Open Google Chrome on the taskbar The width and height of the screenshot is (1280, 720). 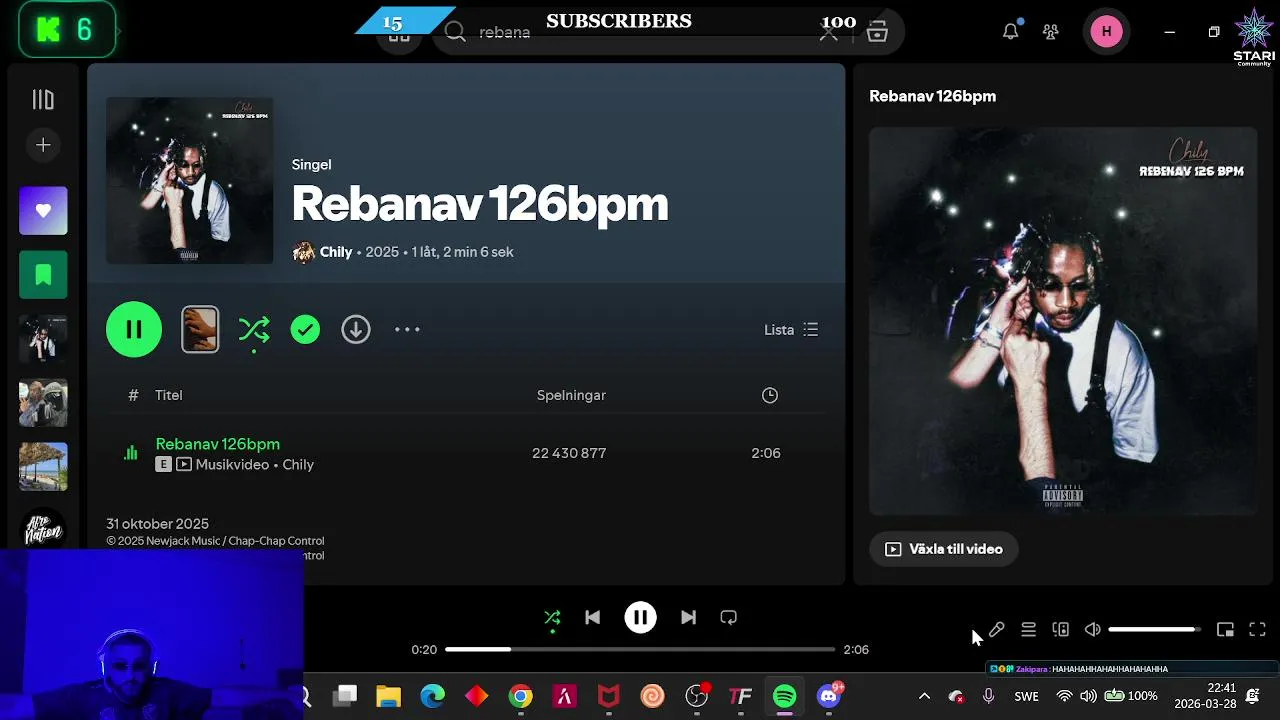tap(520, 696)
